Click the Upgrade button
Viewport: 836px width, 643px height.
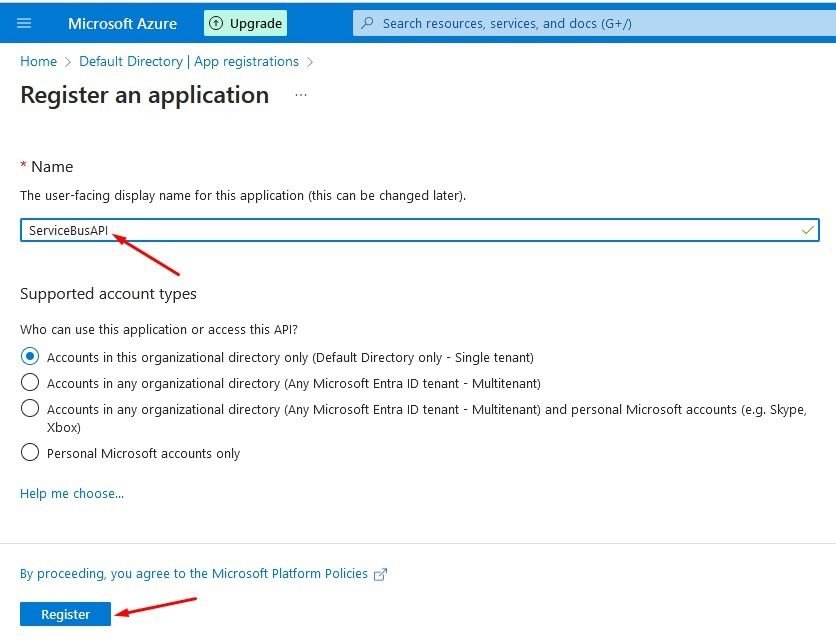(245, 23)
